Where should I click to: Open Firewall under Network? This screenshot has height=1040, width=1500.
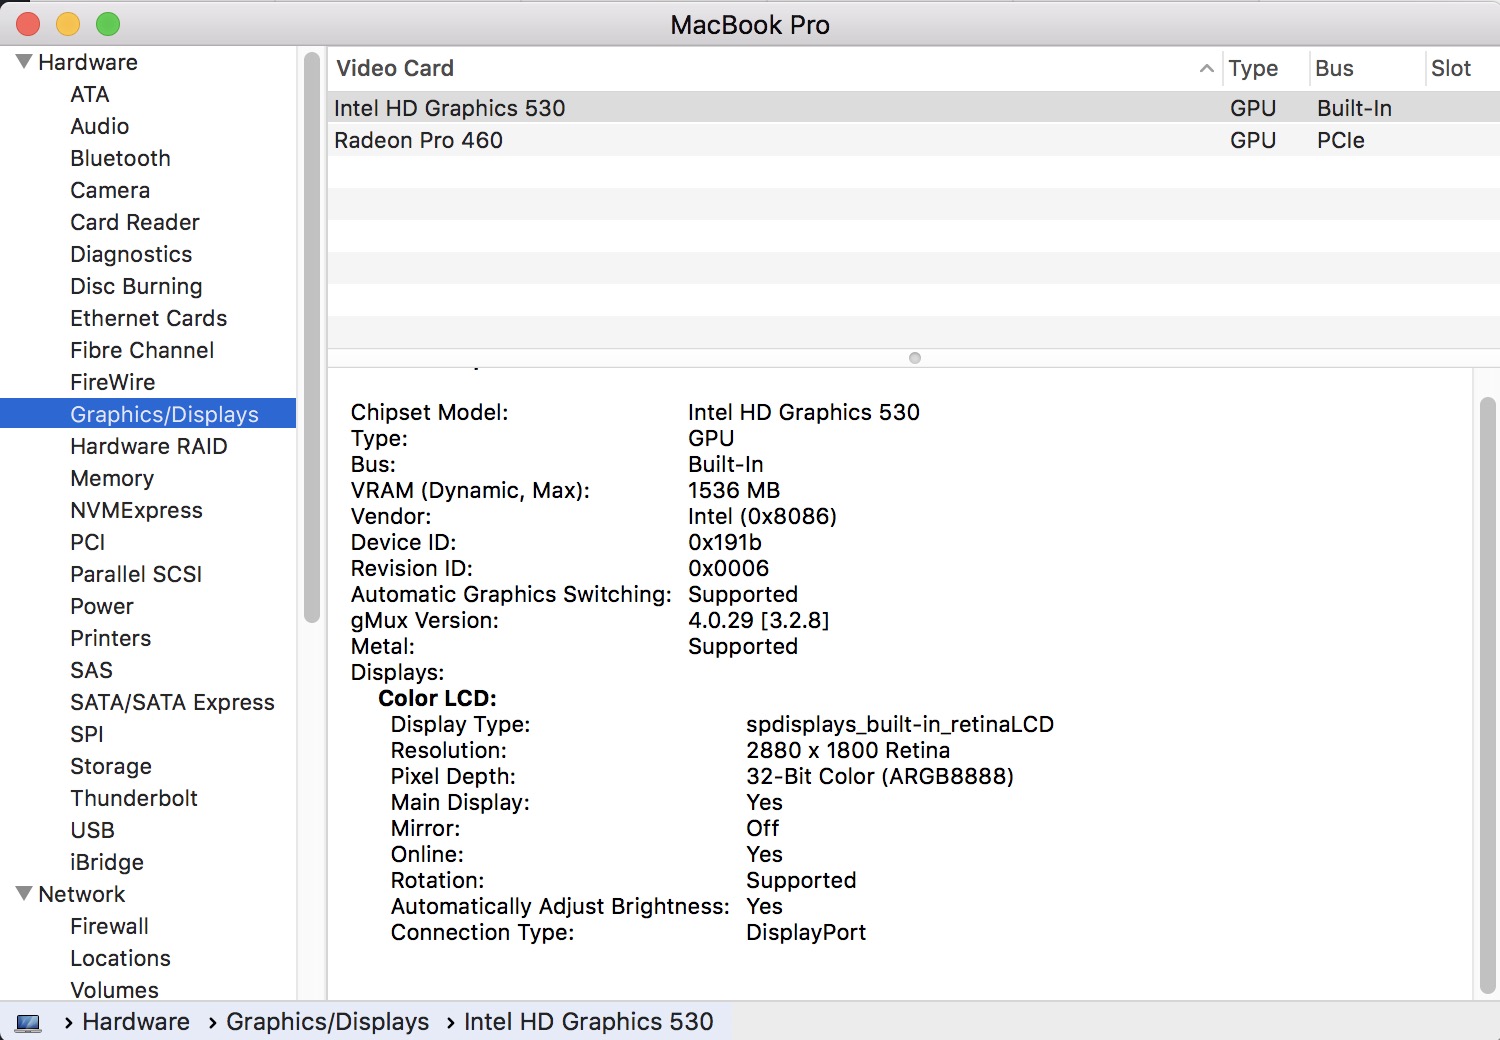[x=110, y=926]
